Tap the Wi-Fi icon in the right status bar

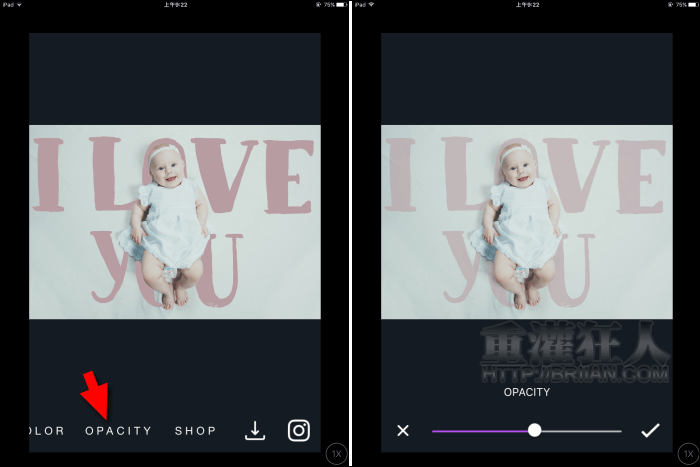tap(371, 5)
